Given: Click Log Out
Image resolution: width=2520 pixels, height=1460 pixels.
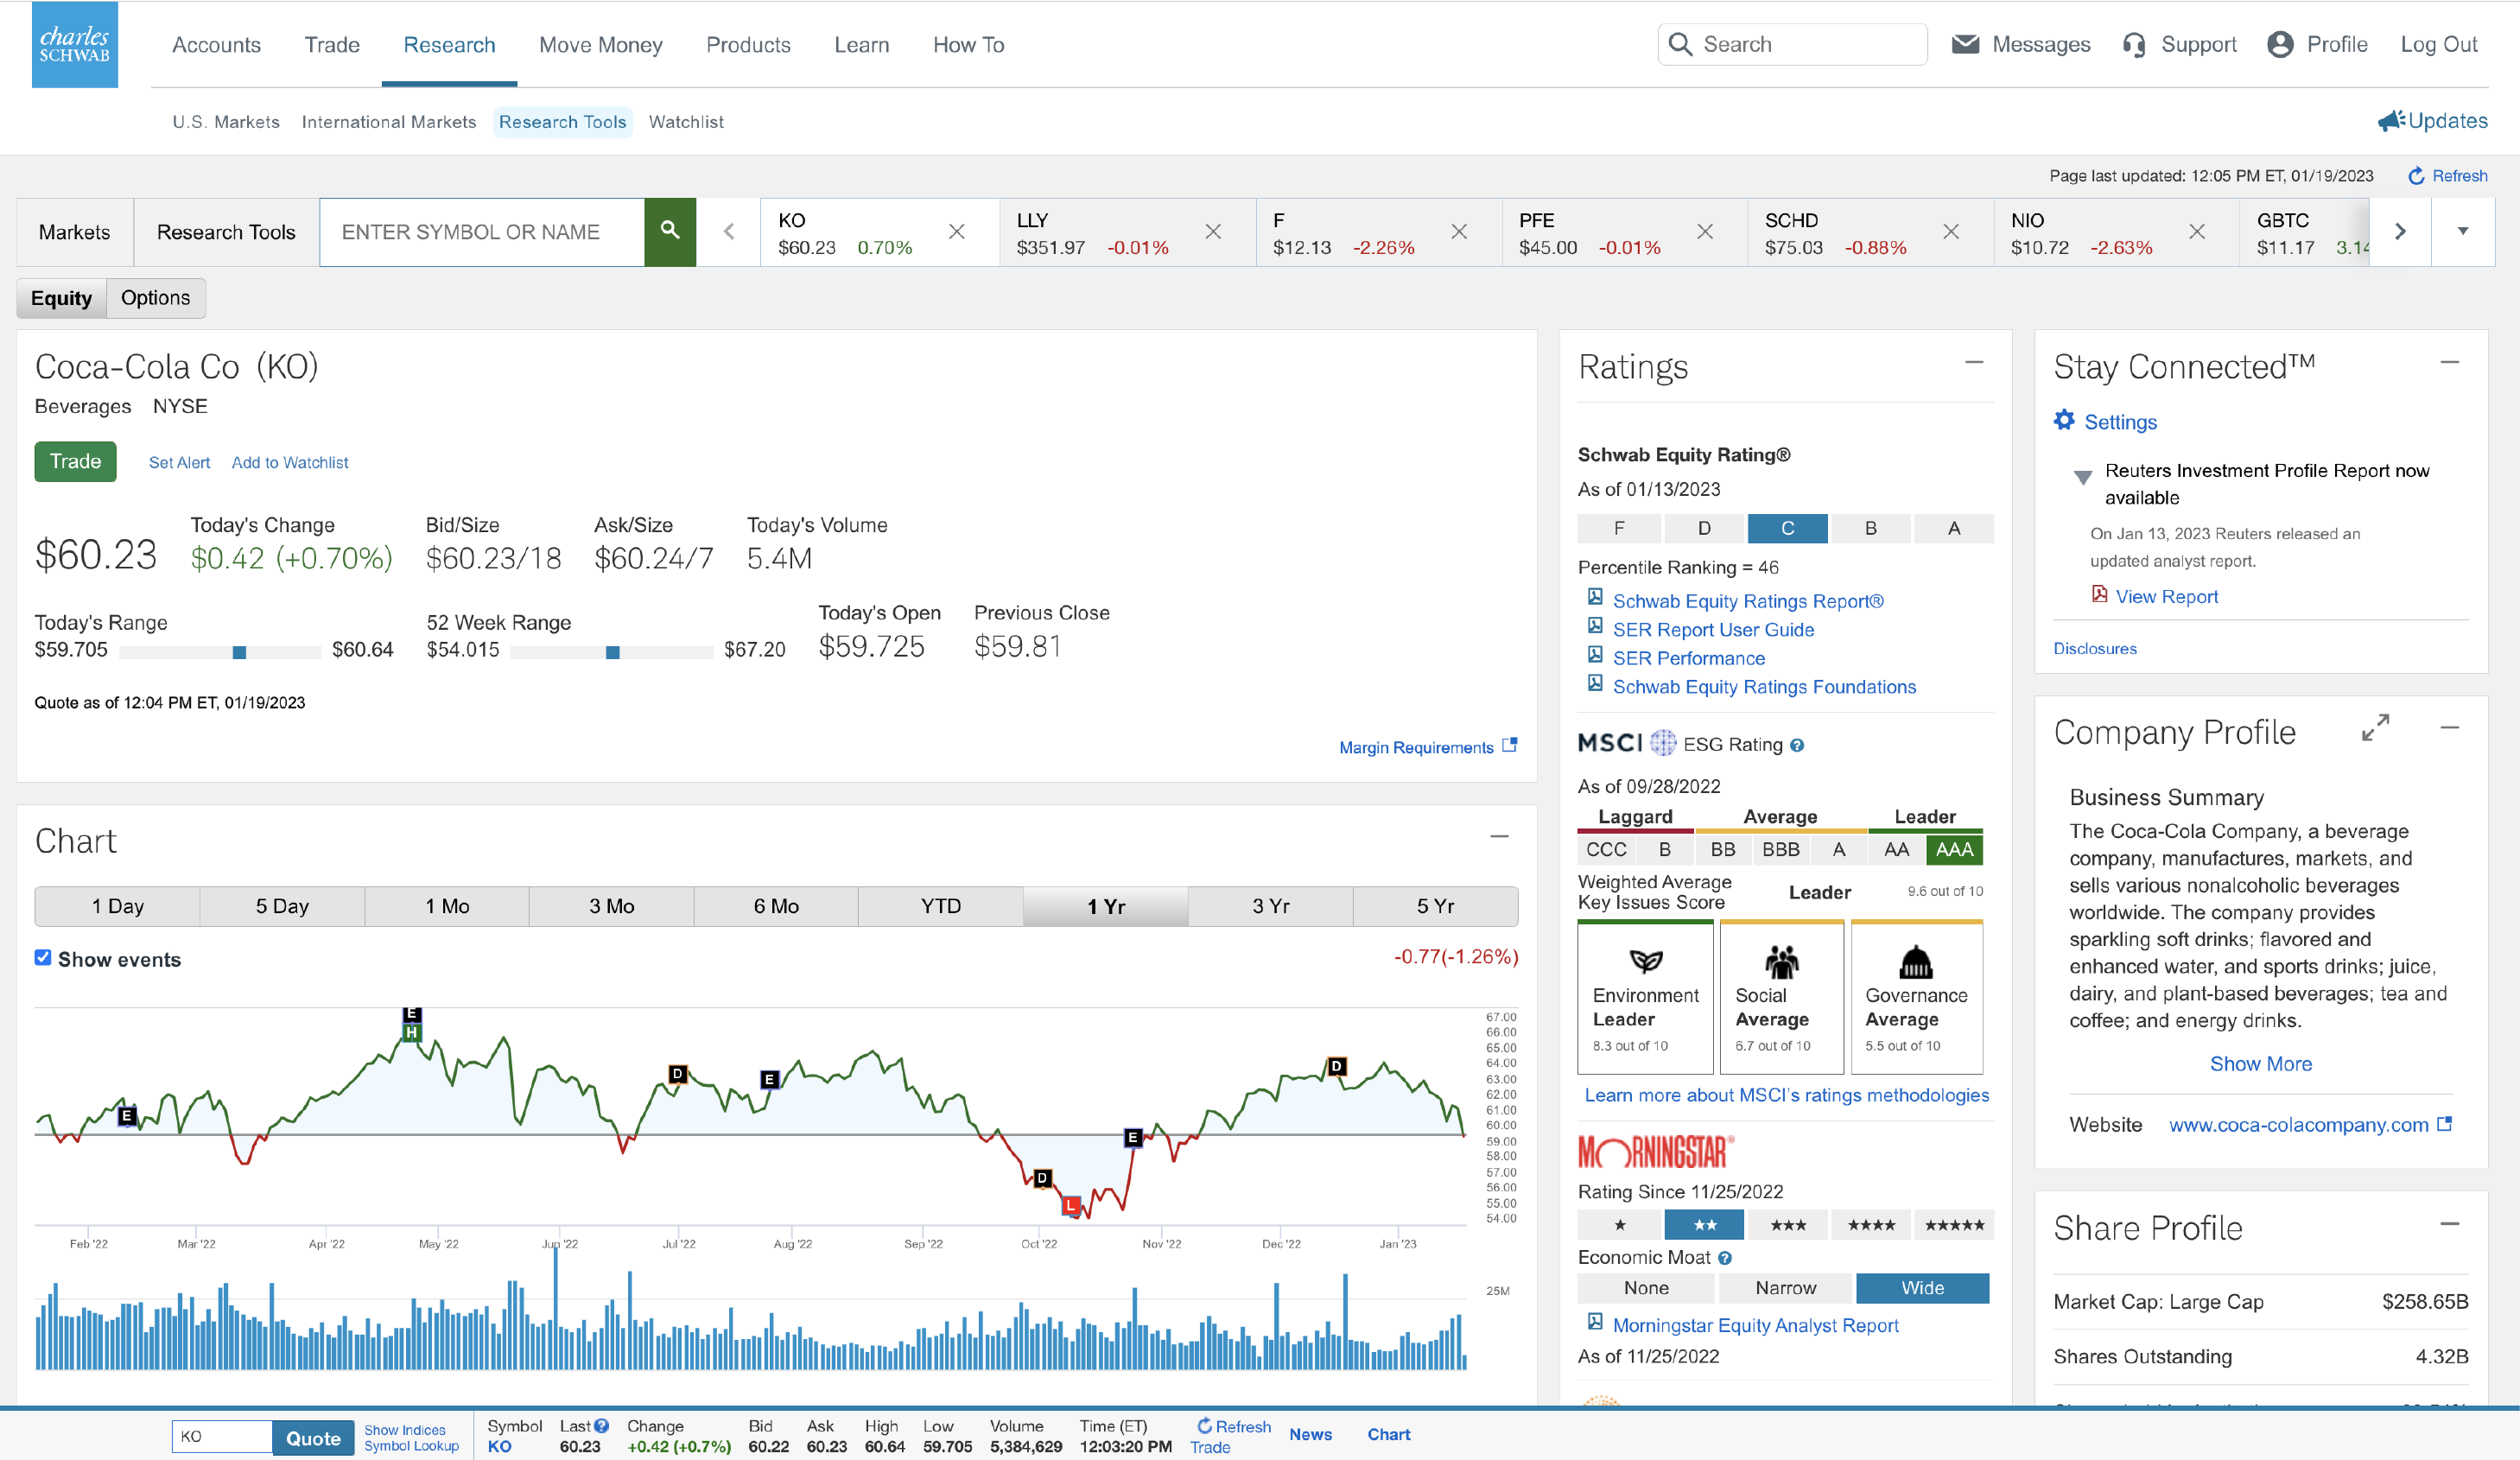Looking at the screenshot, I should tap(2439, 45).
